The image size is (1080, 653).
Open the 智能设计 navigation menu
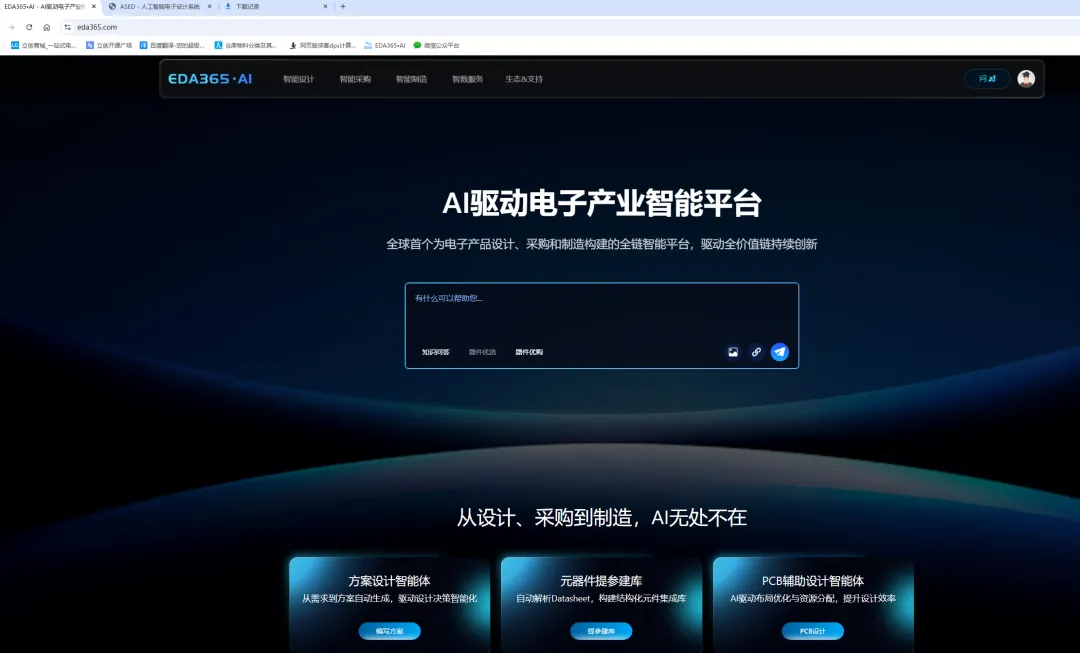coord(298,79)
